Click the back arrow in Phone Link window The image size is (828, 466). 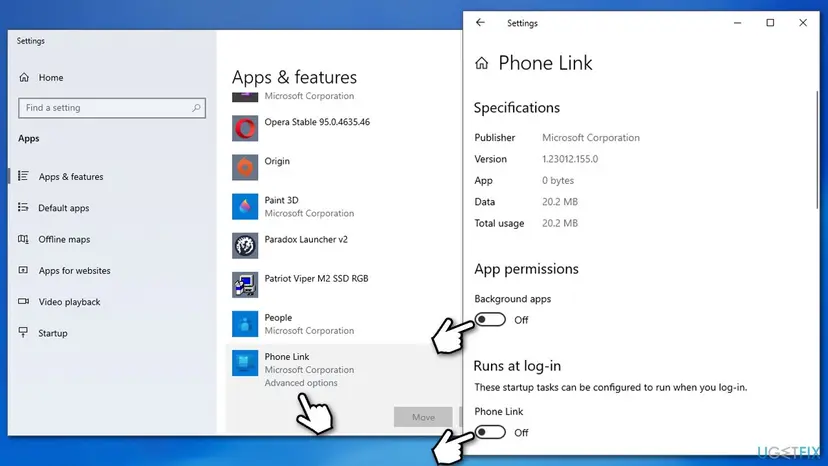tap(480, 23)
